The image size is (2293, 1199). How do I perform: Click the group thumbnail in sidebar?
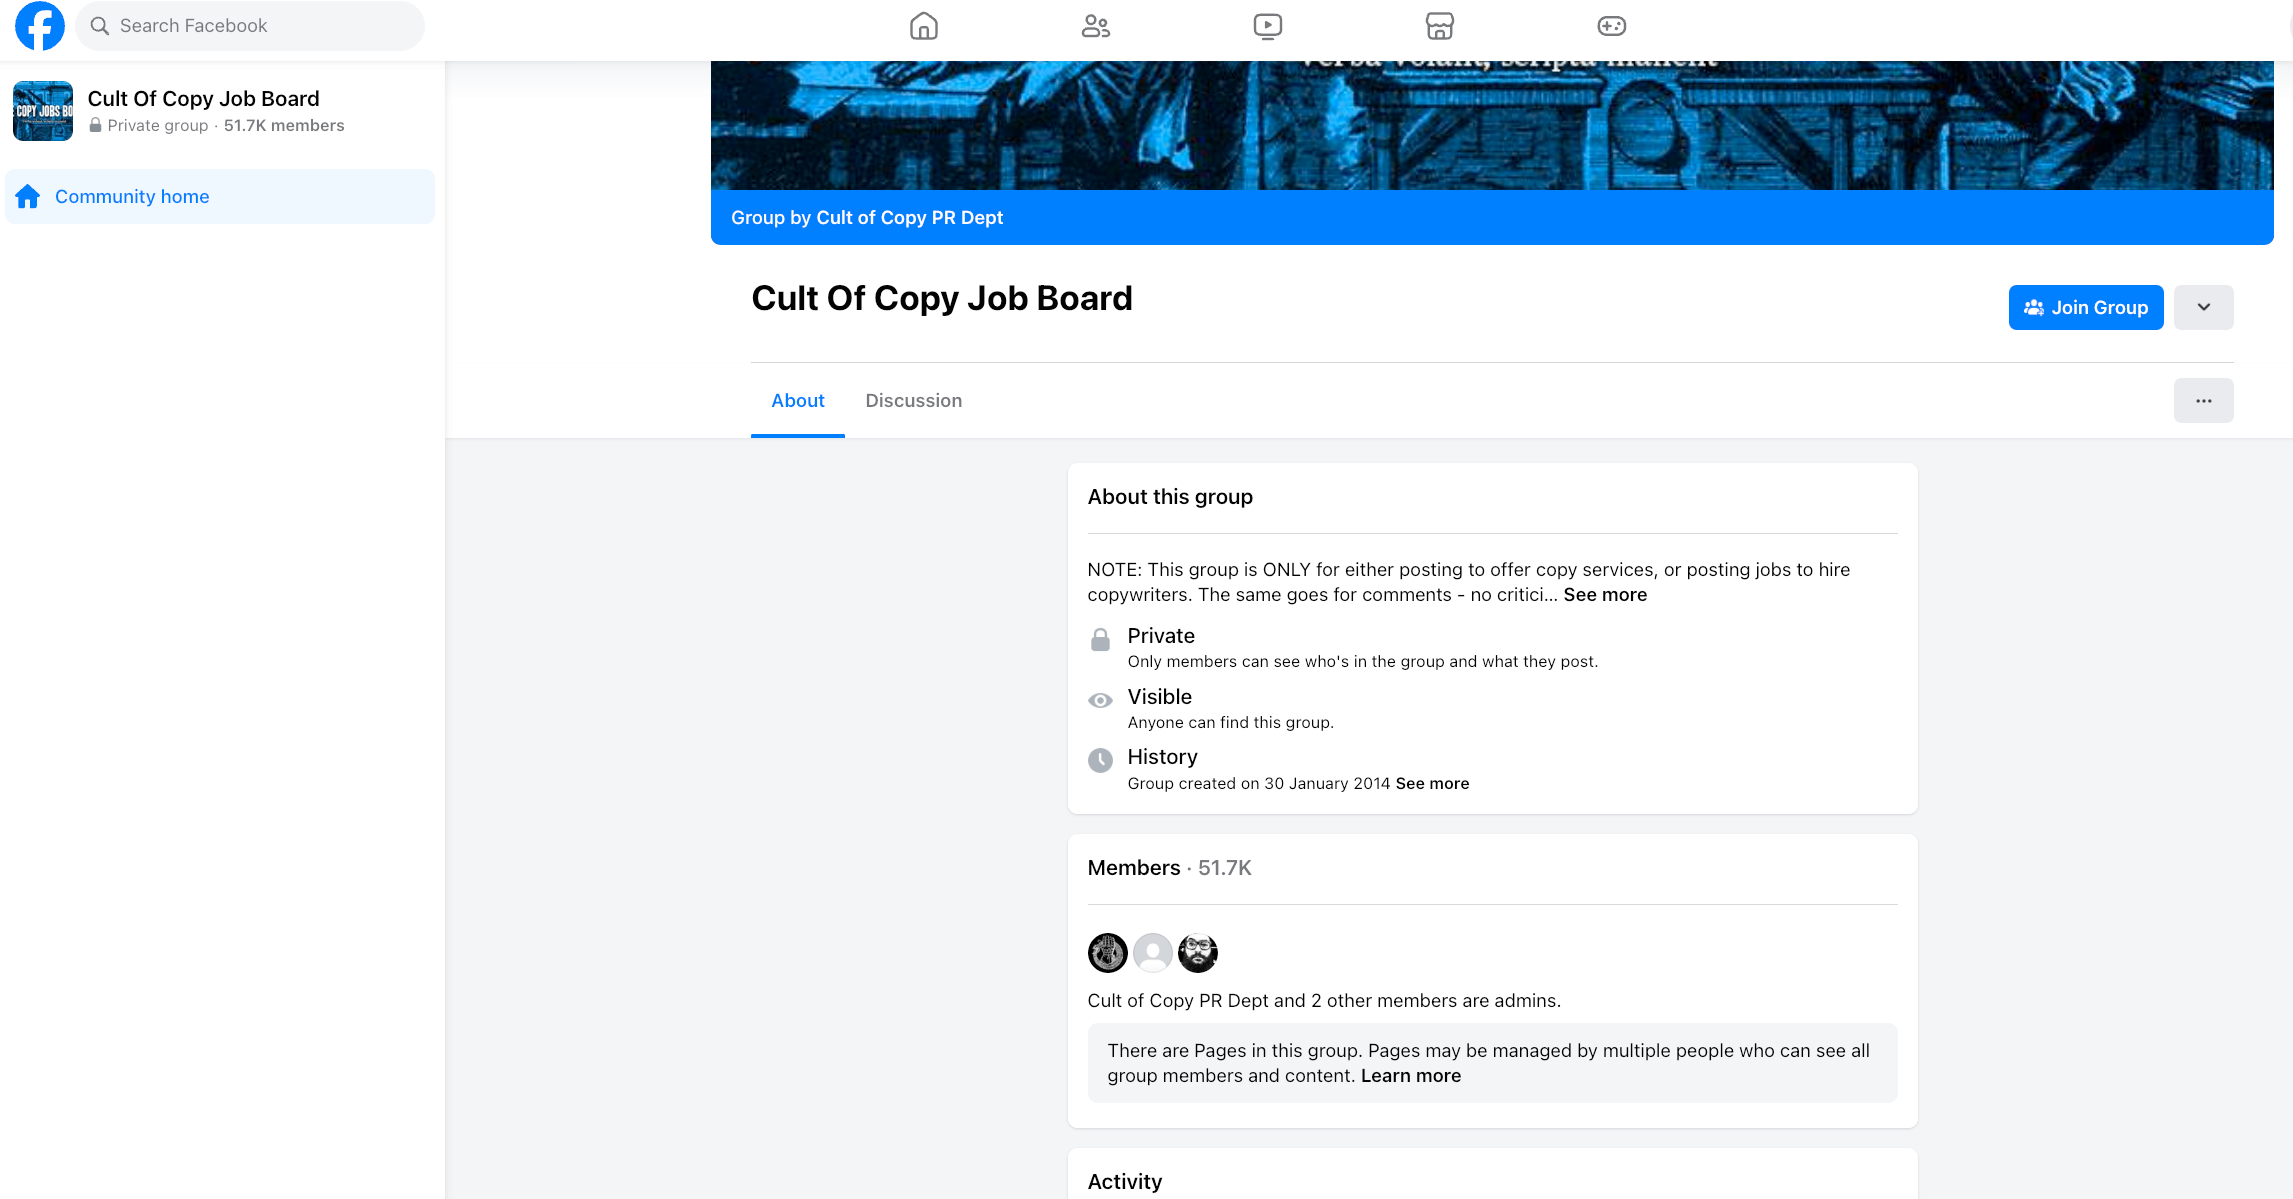[43, 111]
